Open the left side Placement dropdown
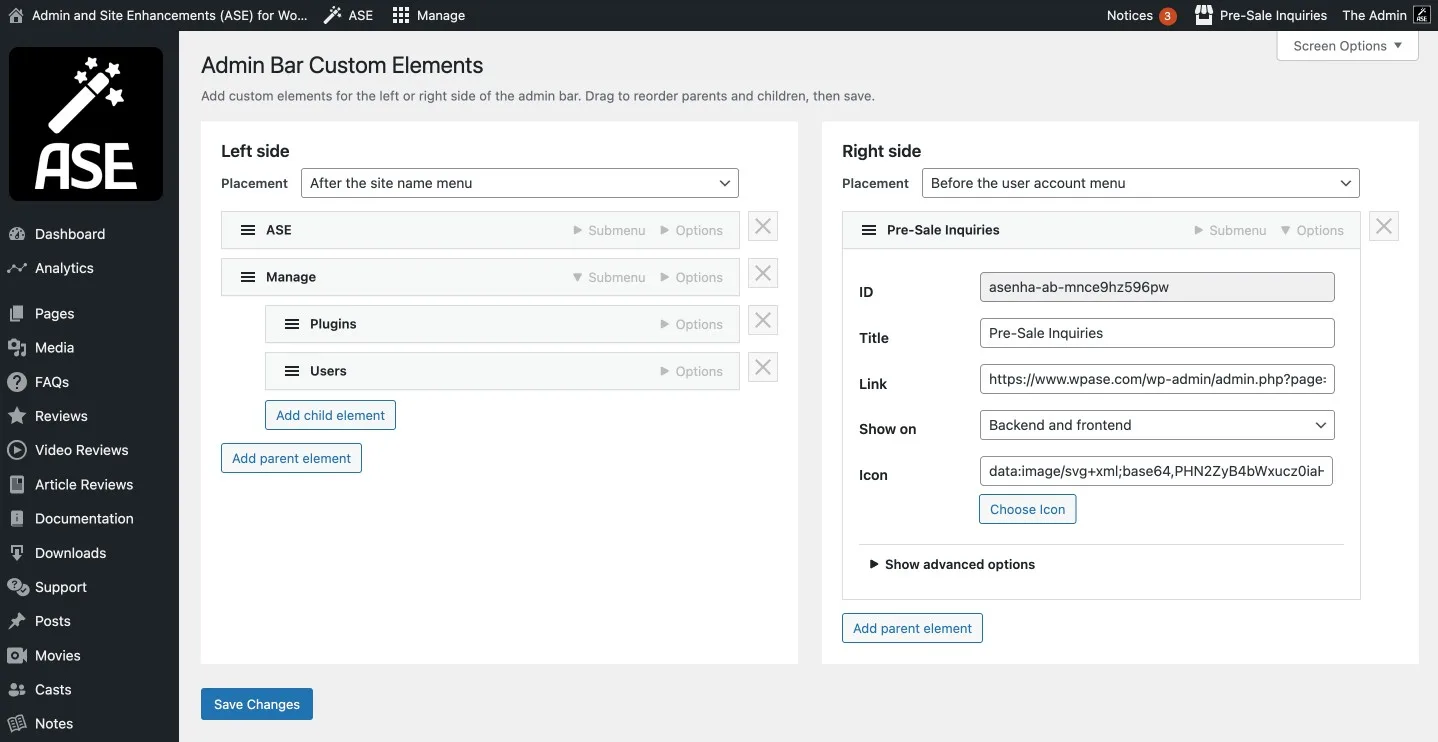This screenshot has width=1438, height=742. [519, 183]
